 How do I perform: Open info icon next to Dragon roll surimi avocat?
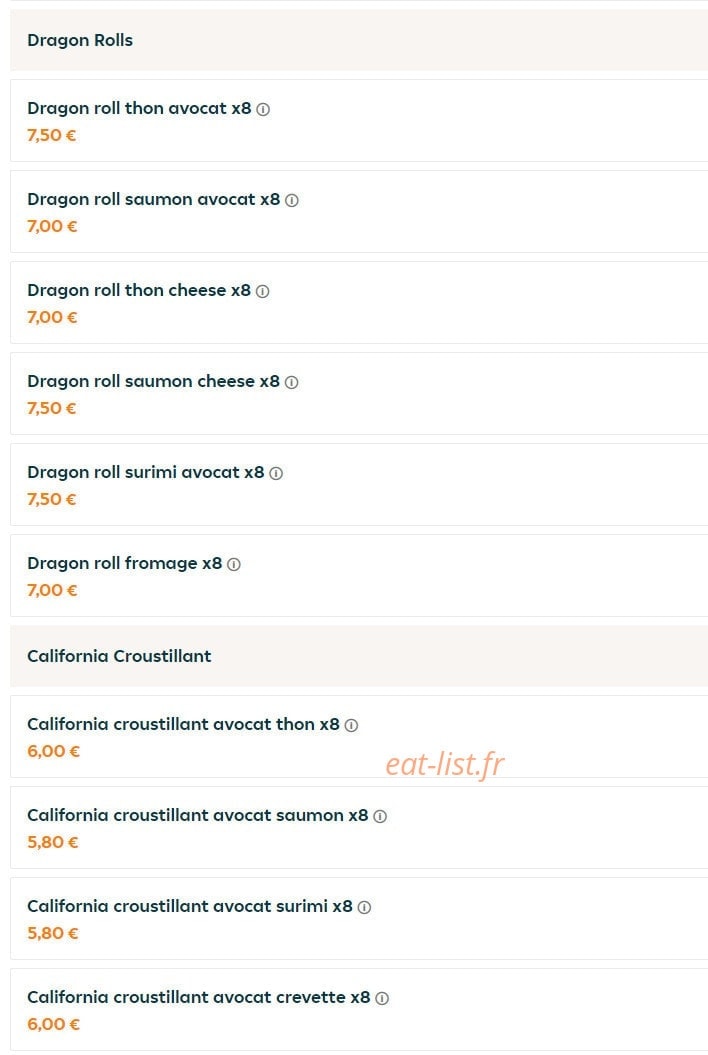click(276, 473)
